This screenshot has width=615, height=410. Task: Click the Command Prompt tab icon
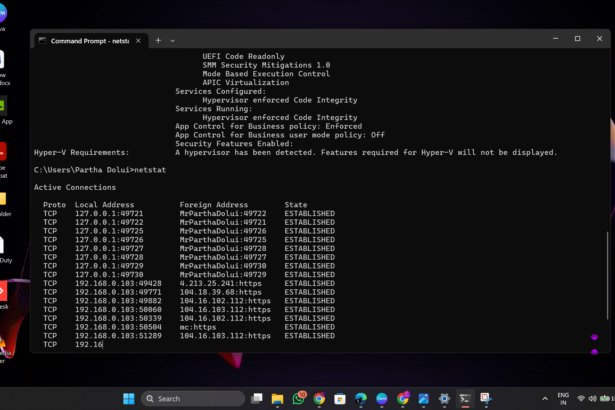[42, 40]
